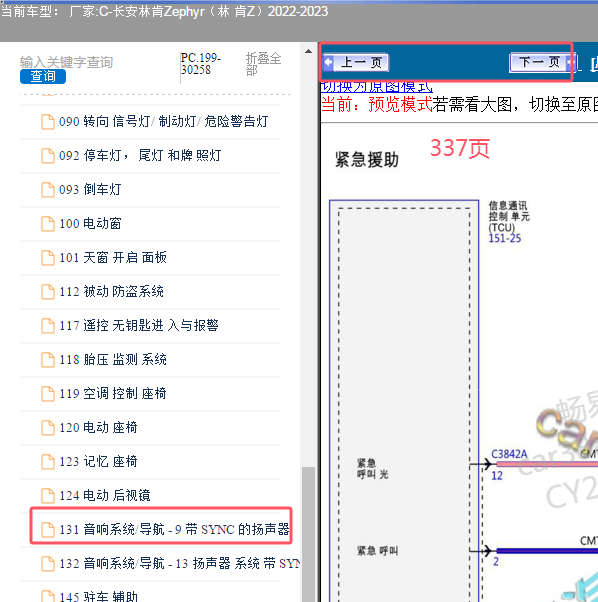Open 117 遥控无钥匙进入与报警
Image resolution: width=598 pixels, height=602 pixels.
pos(139,326)
